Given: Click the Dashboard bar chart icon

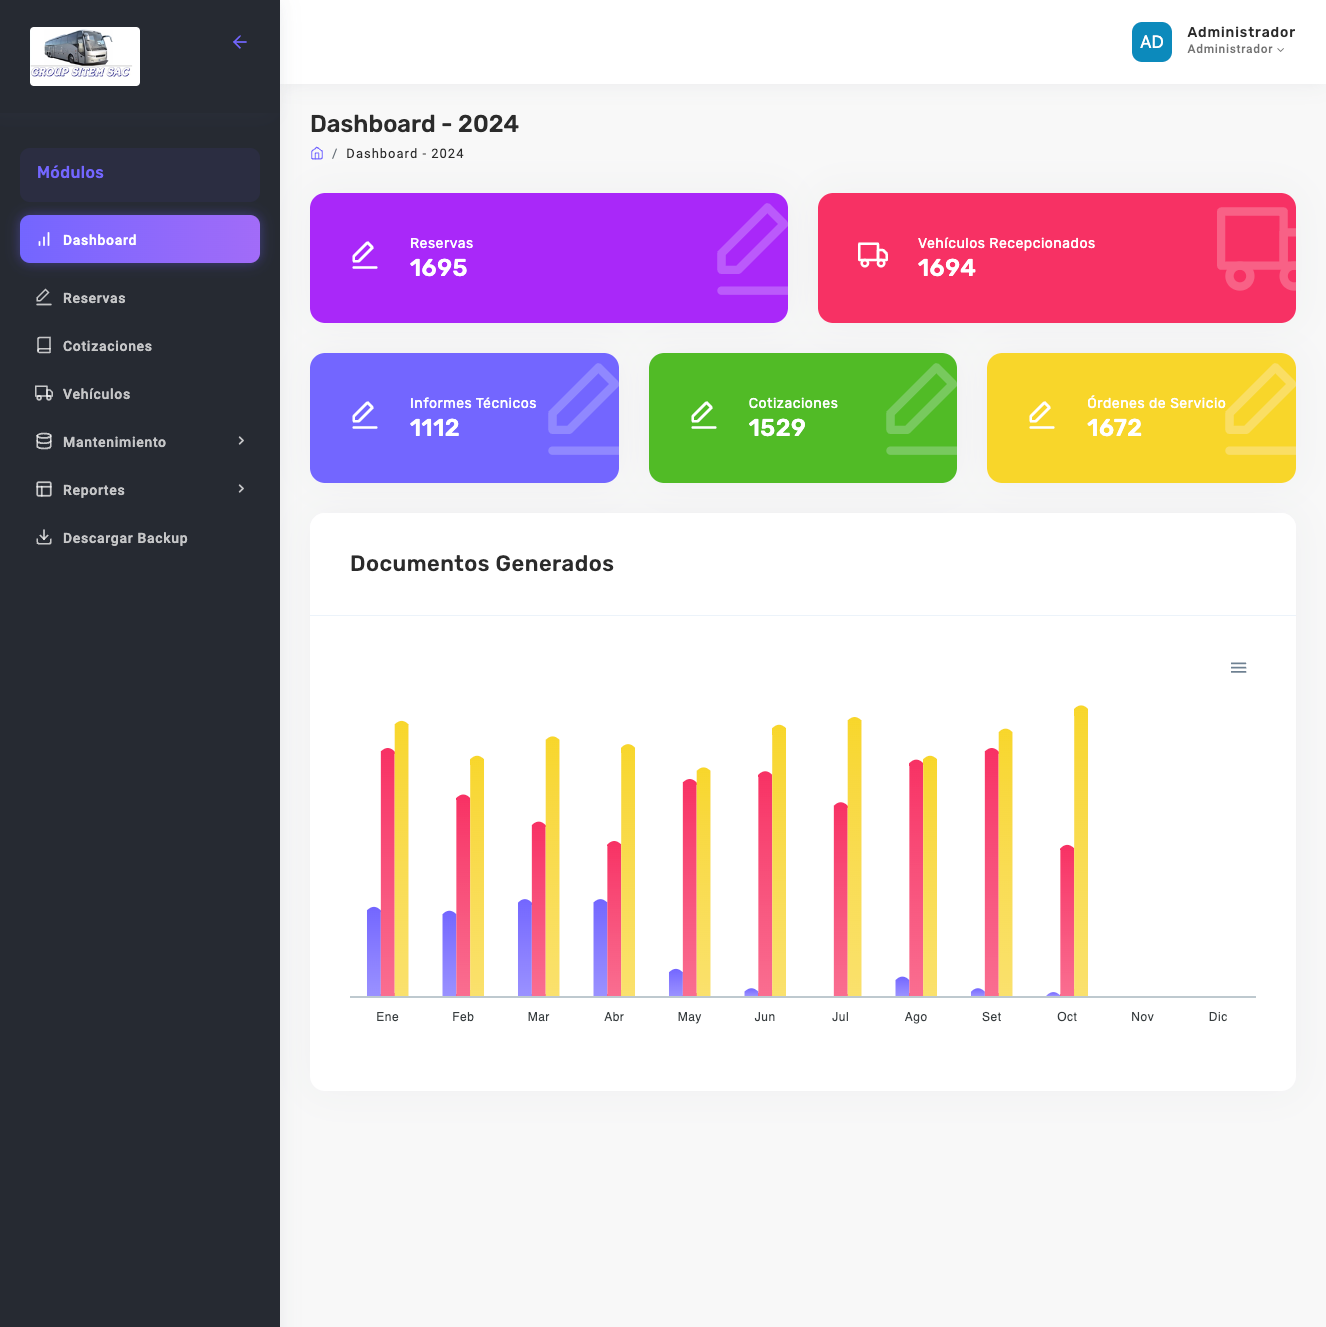Looking at the screenshot, I should click(44, 239).
